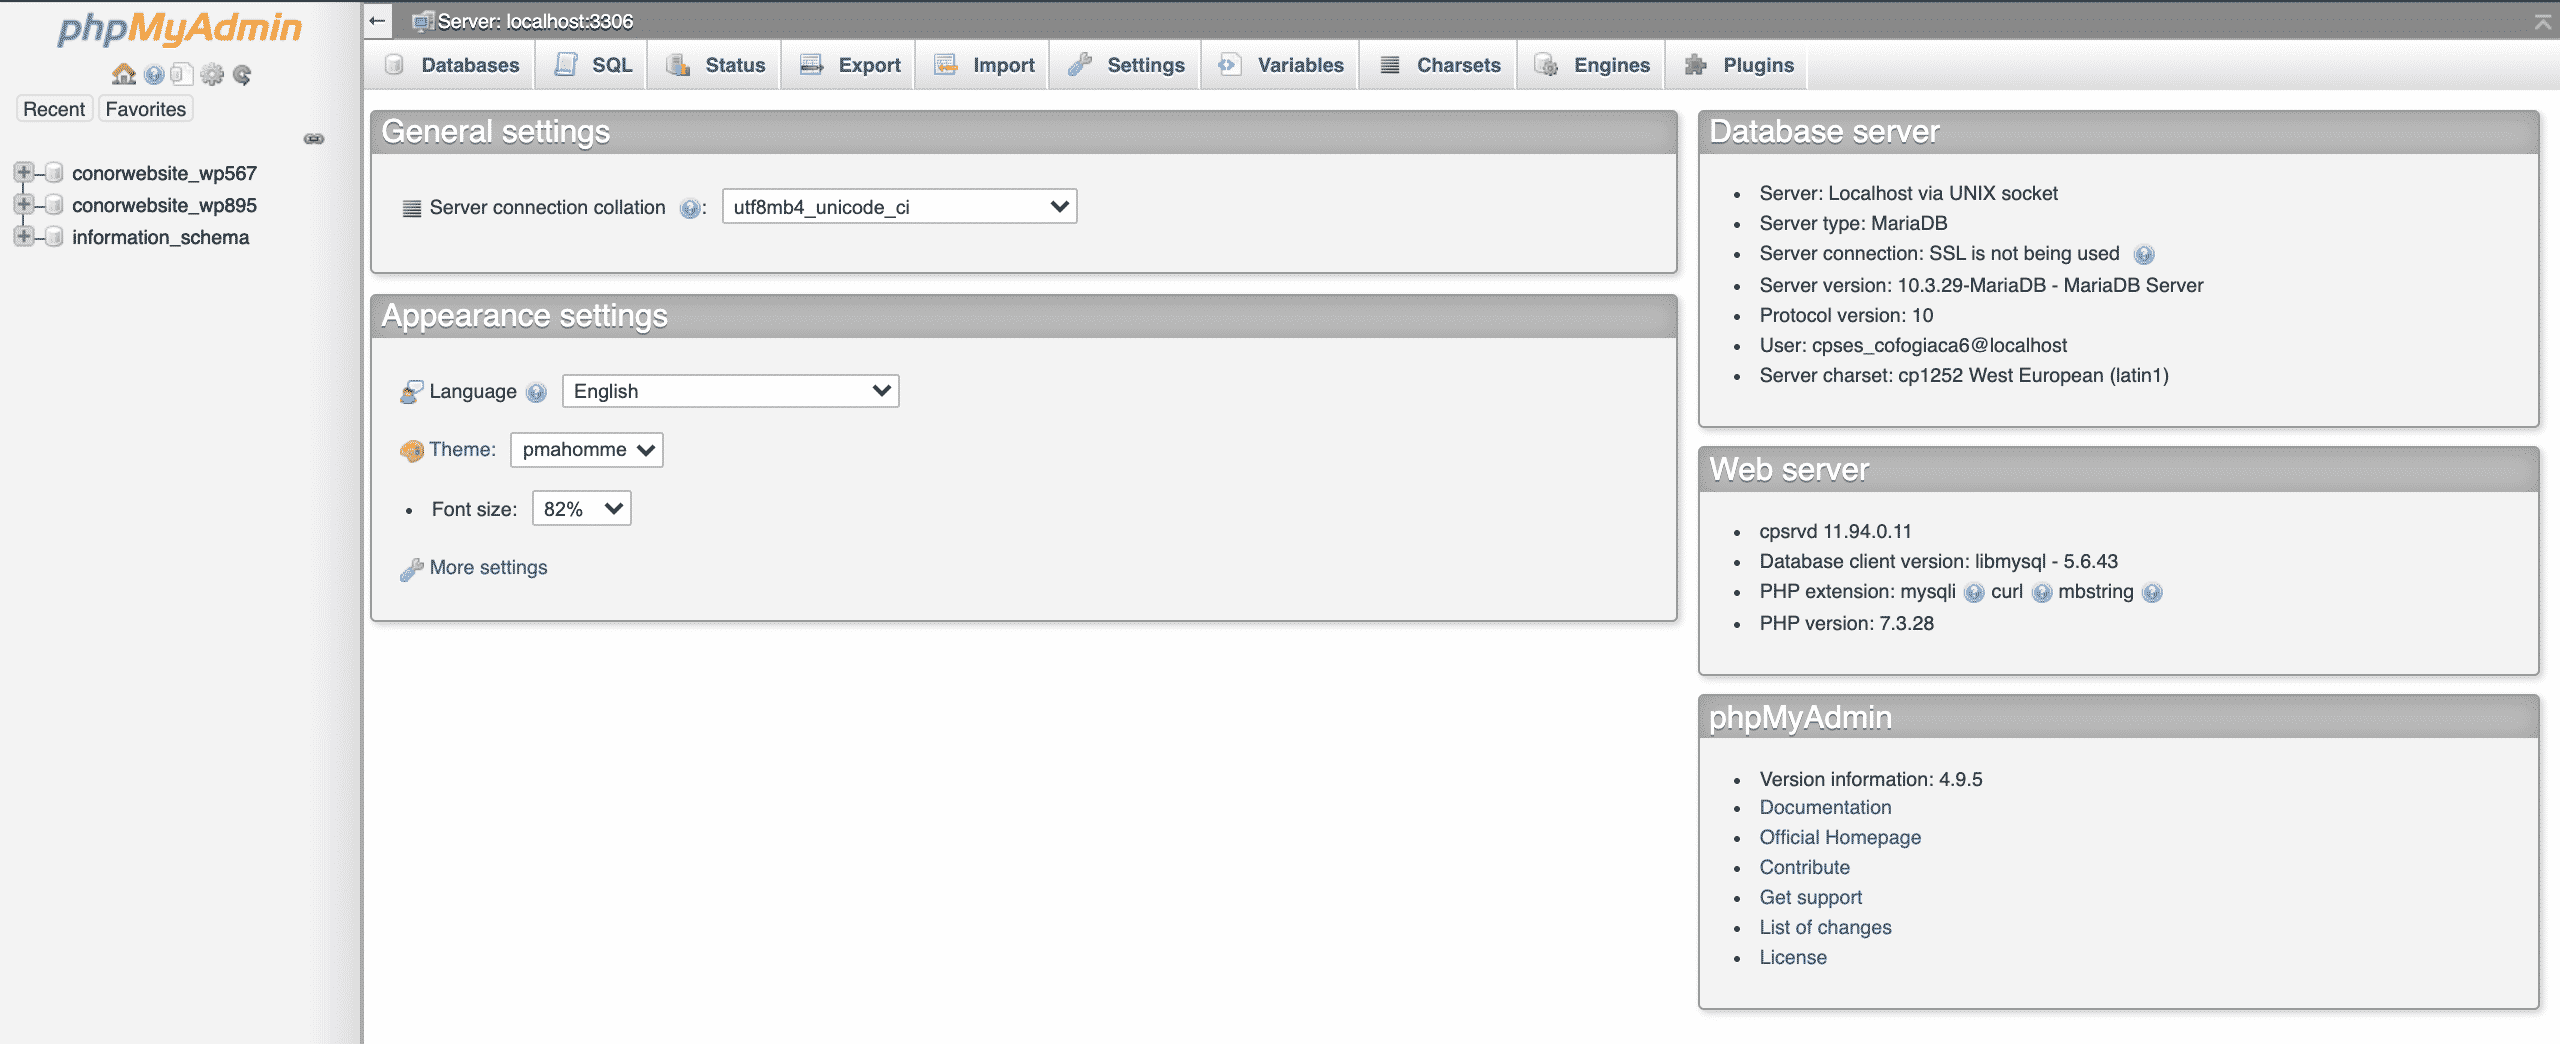Show the Recent tables list
Image resolution: width=2560 pixels, height=1044 pixels.
coord(54,109)
